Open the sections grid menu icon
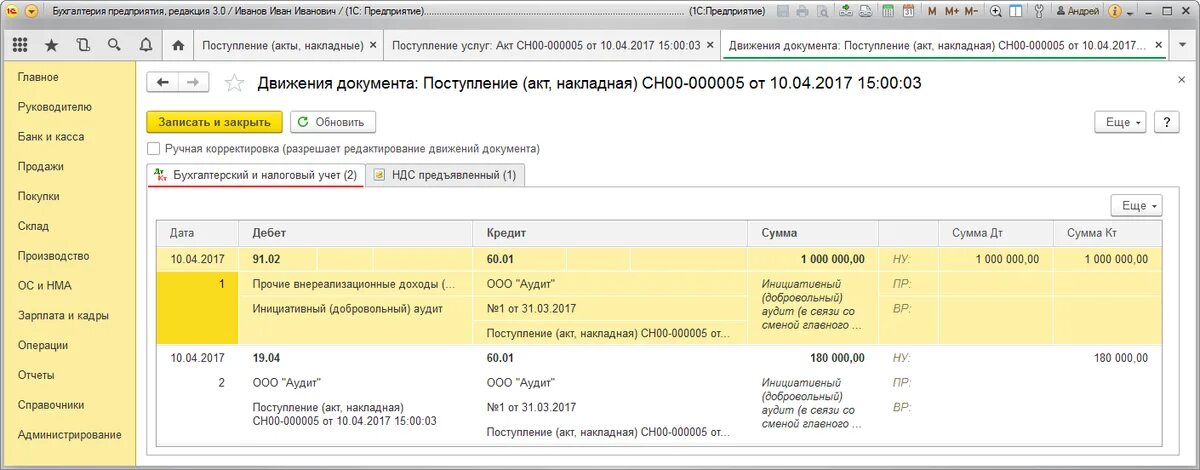 (x=20, y=45)
